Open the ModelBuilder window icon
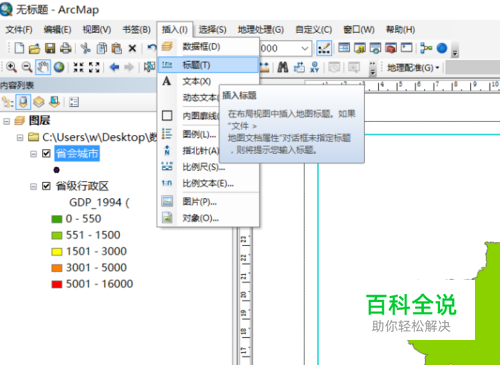Viewport: 500px width, 365px height. tap(426, 48)
